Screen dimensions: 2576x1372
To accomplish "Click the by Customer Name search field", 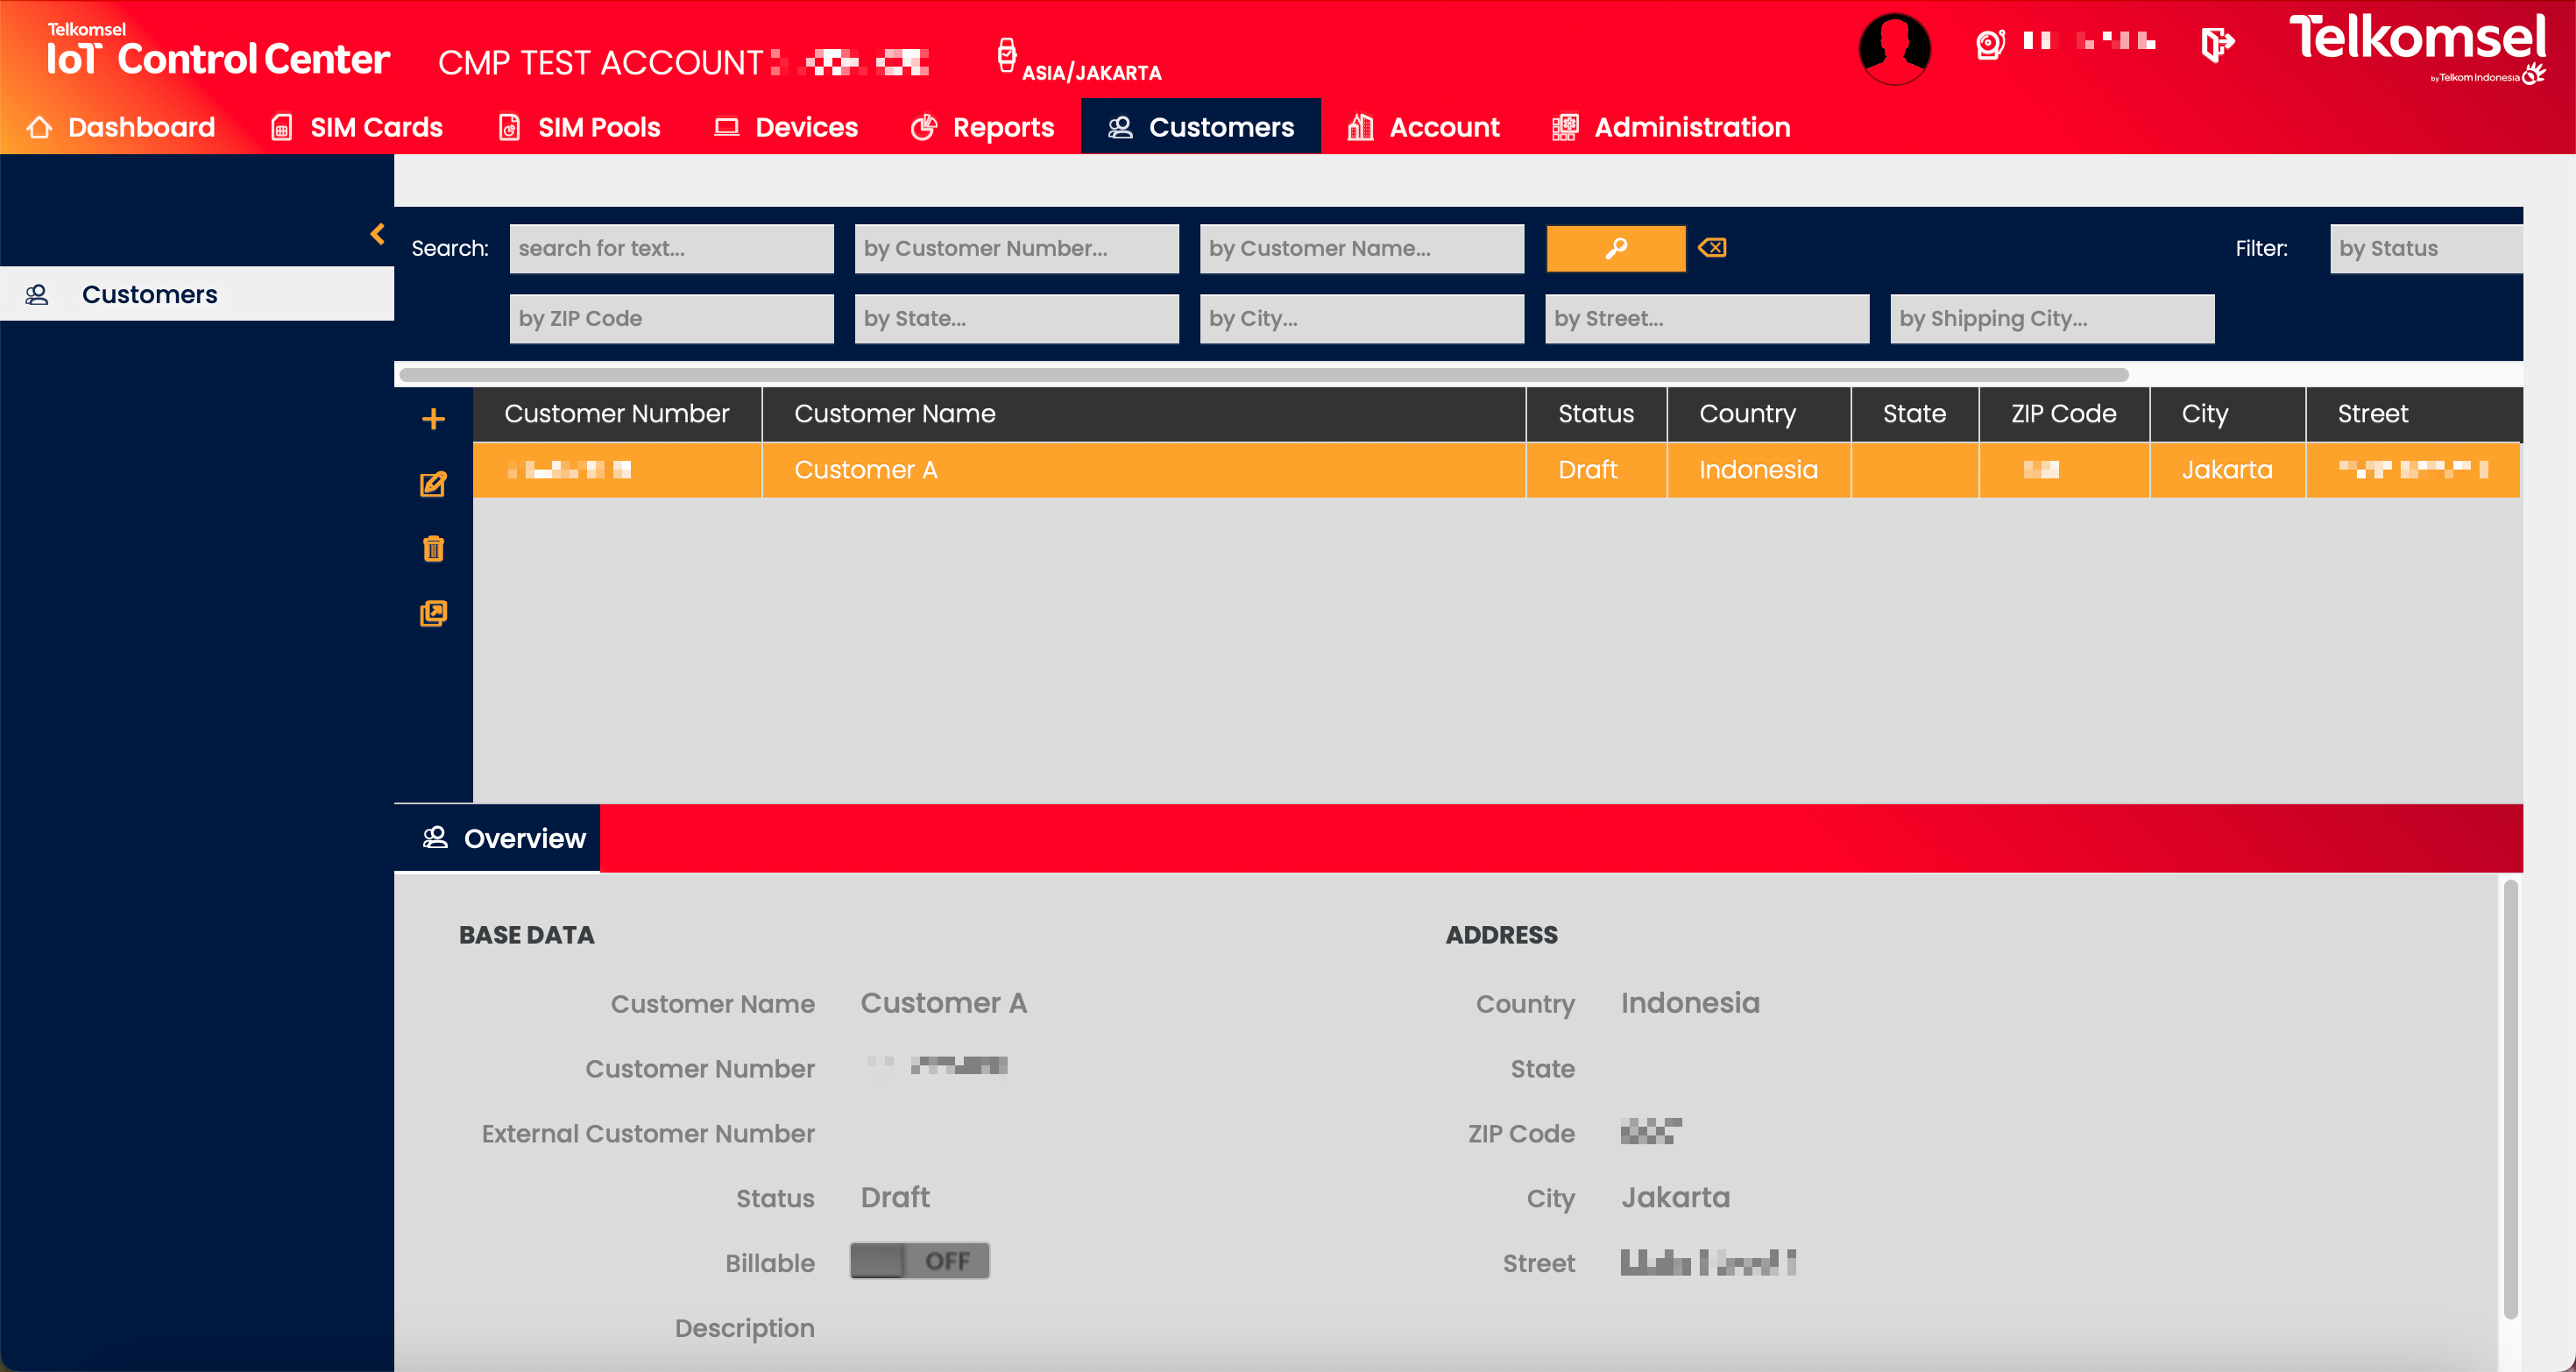I will 1361,249.
